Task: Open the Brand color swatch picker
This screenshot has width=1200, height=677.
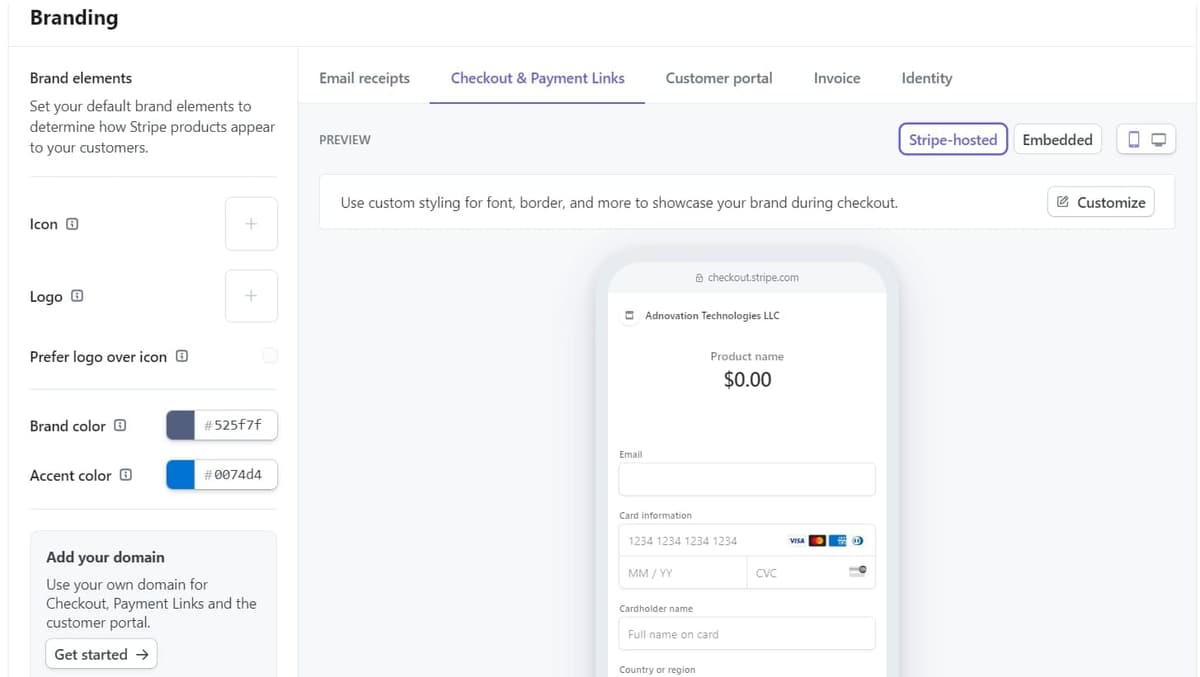Action: (181, 425)
